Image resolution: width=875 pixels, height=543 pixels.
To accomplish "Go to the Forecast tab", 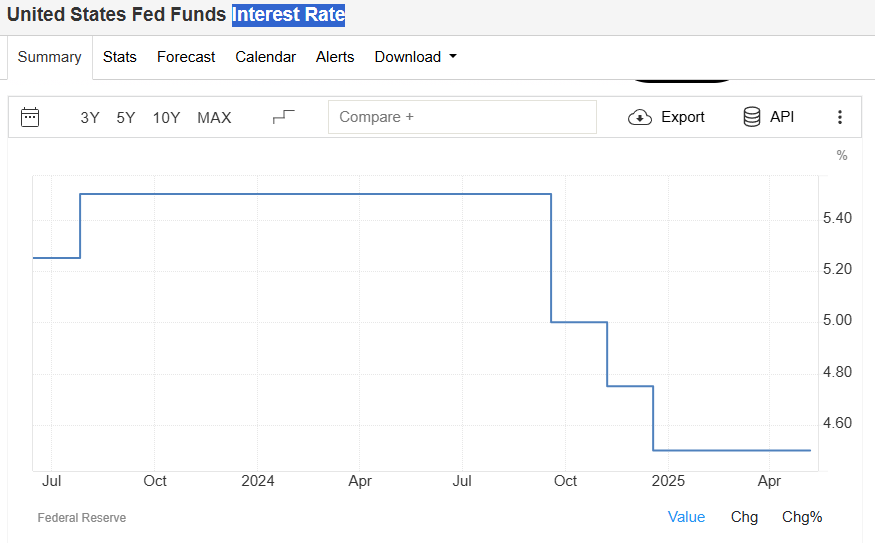I will [x=186, y=57].
